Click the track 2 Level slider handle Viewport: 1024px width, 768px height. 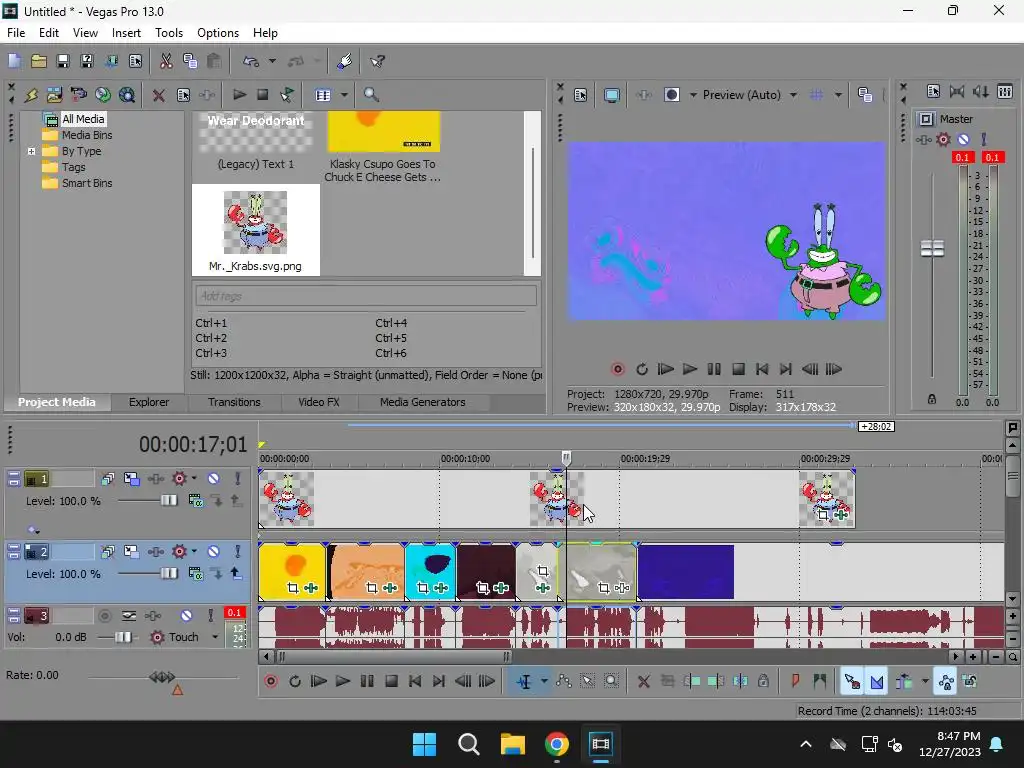[x=168, y=573]
